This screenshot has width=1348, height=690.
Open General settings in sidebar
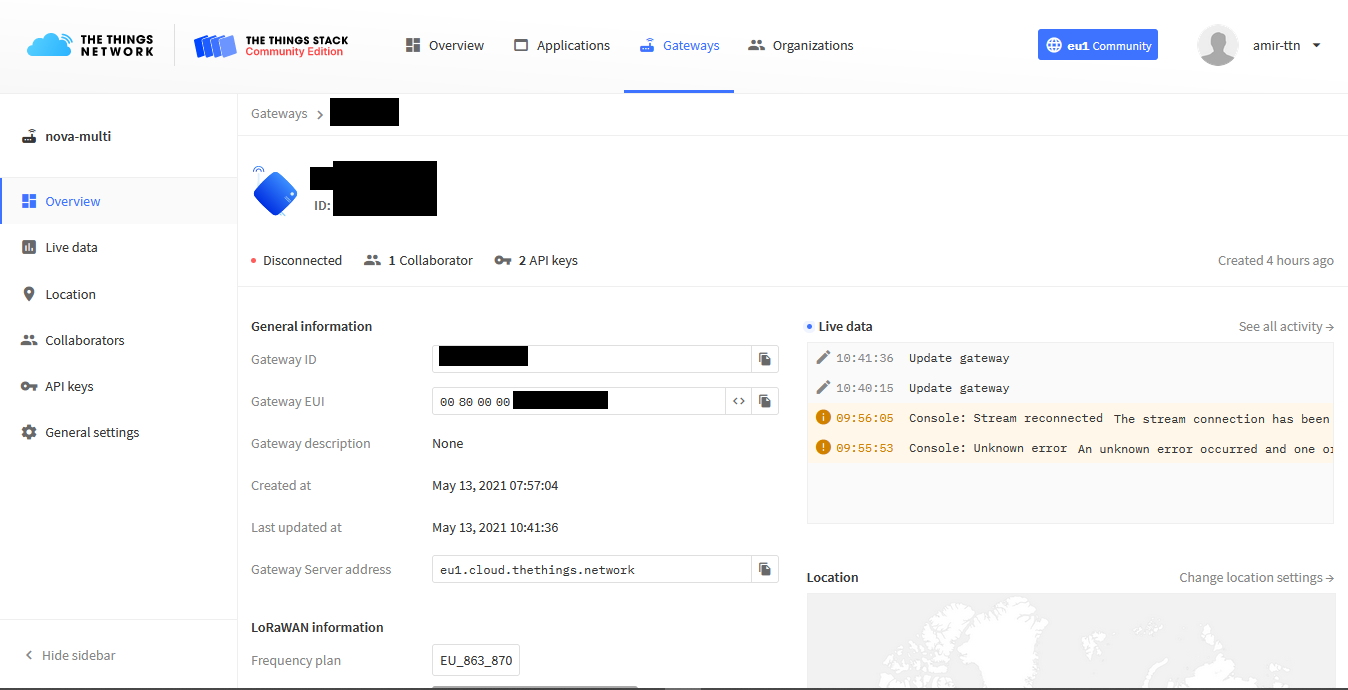click(x=92, y=432)
